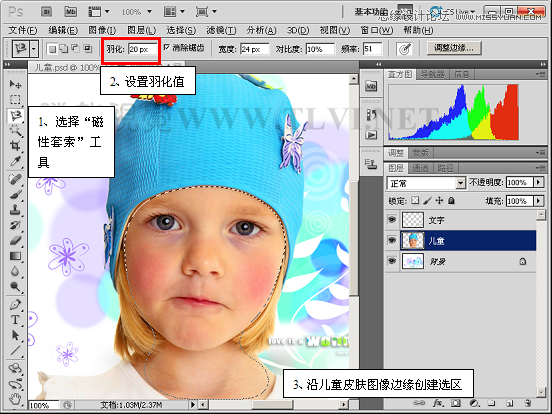
Task: Toggle the 消除锯齿 anti-alias checkbox
Action: click(167, 47)
